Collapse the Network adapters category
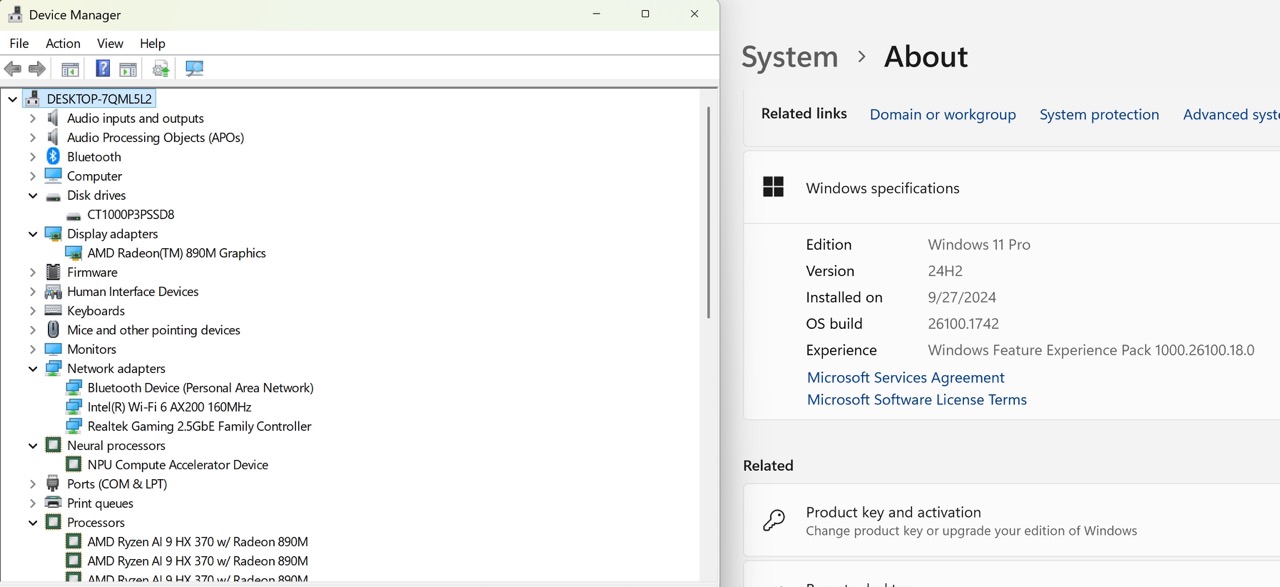Image resolution: width=1280 pixels, height=587 pixels. 33,369
